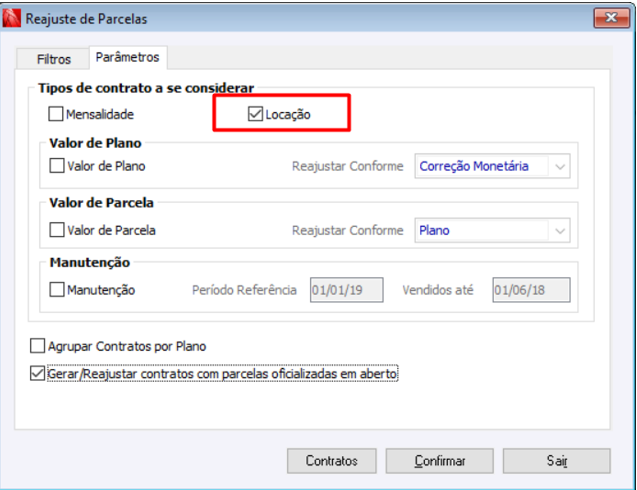Uncheck the Locação checkbox
This screenshot has height=490, width=637.
255,115
